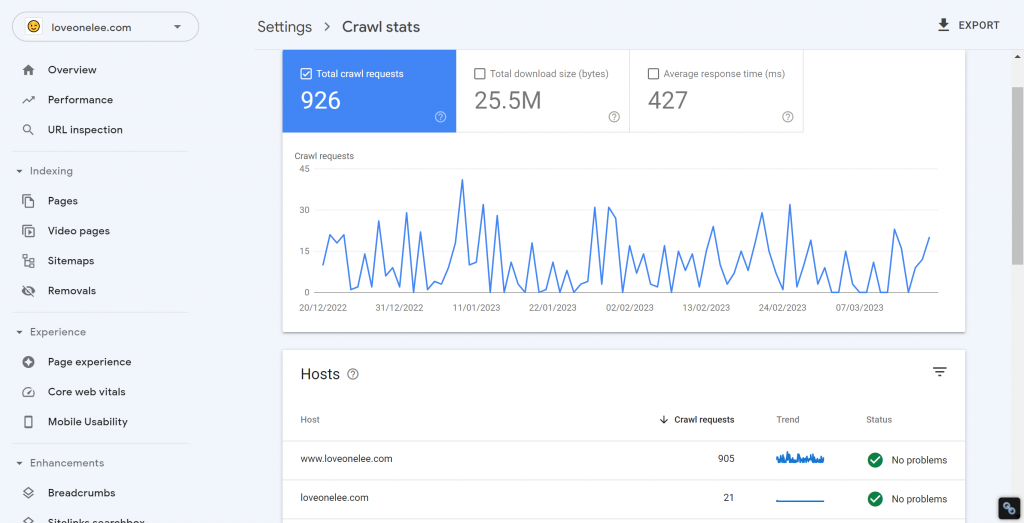Click the www.loveonelee.com trend sparkline

pos(800,458)
